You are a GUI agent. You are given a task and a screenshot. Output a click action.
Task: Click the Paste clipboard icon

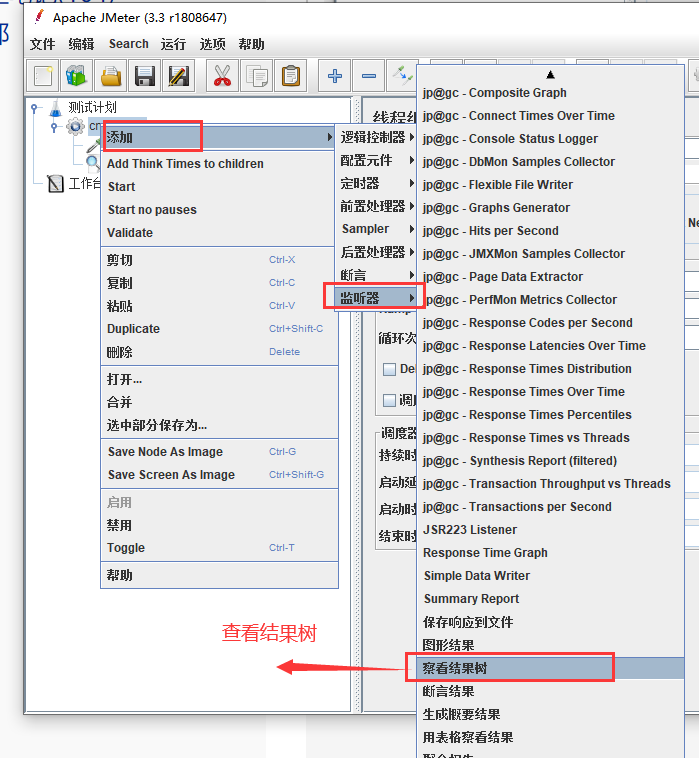291,76
